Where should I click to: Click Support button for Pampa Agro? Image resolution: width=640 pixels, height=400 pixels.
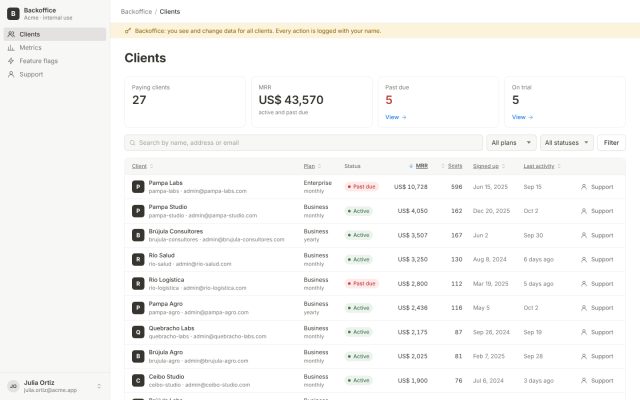coord(597,308)
